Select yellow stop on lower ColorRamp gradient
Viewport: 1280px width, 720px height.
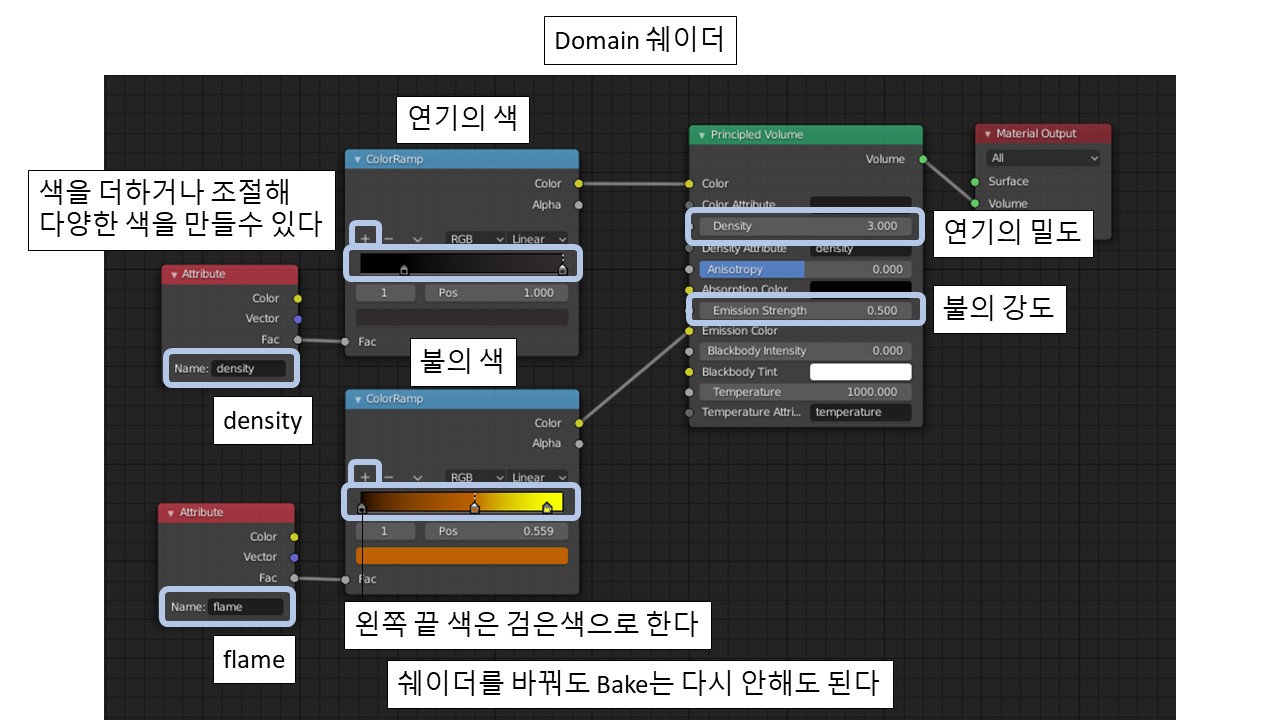click(x=547, y=507)
